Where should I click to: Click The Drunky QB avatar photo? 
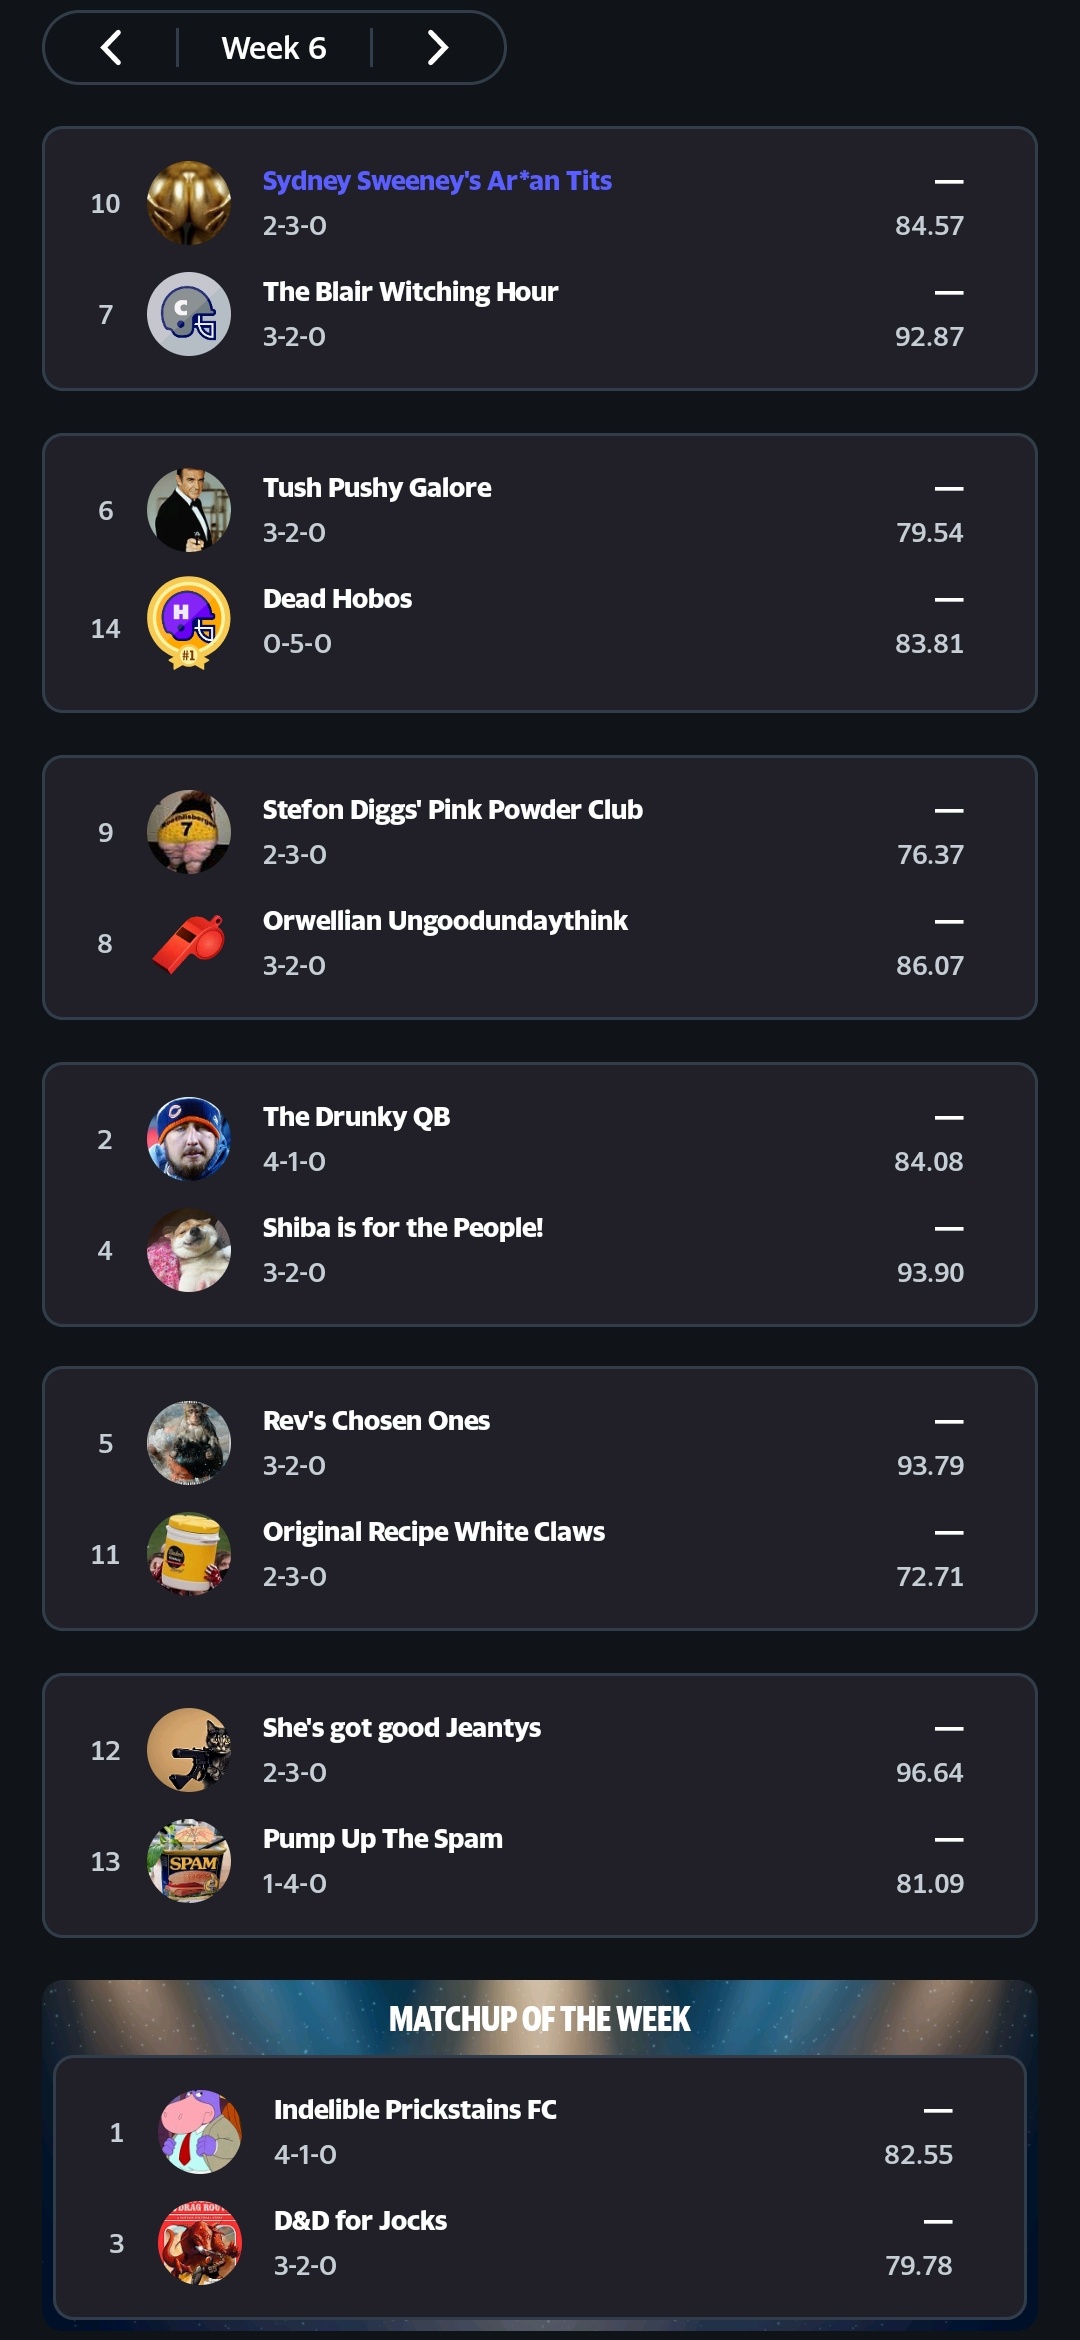[189, 1139]
